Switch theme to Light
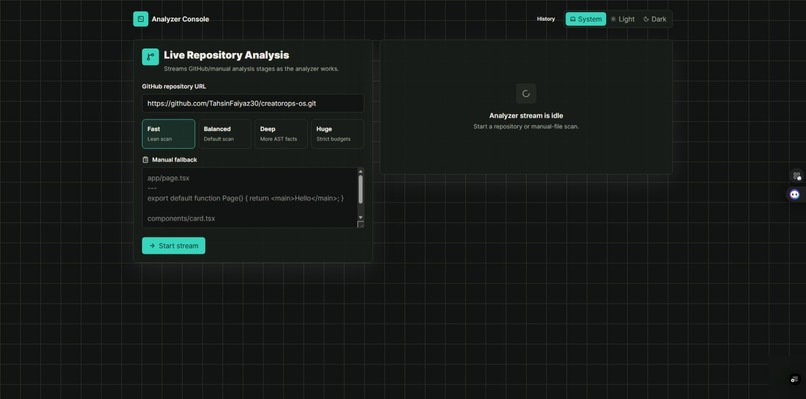The height and width of the screenshot is (399, 806). click(x=622, y=19)
